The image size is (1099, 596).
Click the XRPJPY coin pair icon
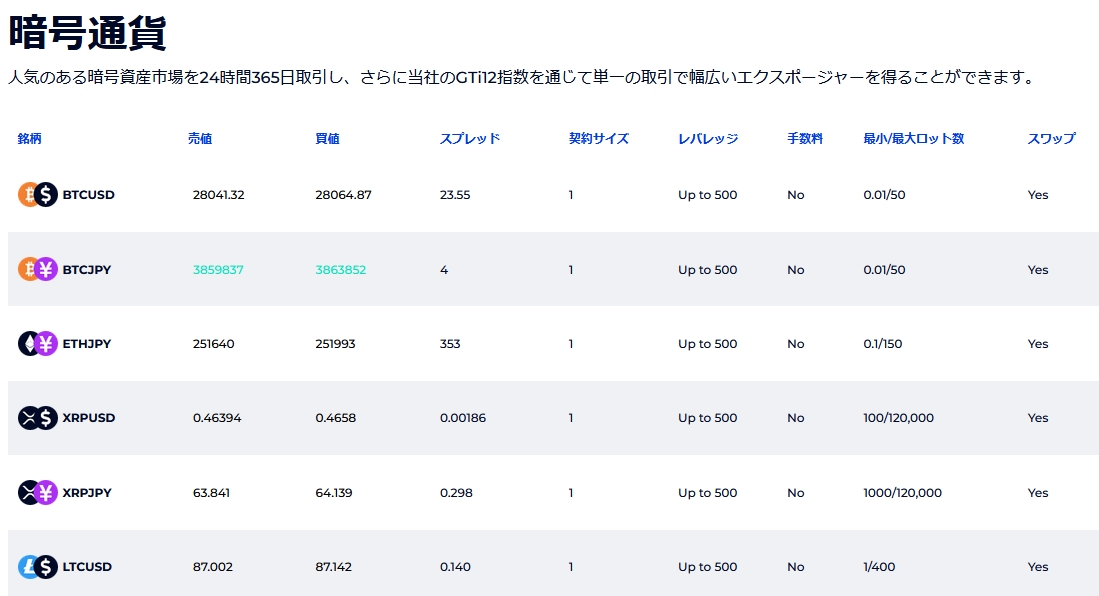point(38,492)
